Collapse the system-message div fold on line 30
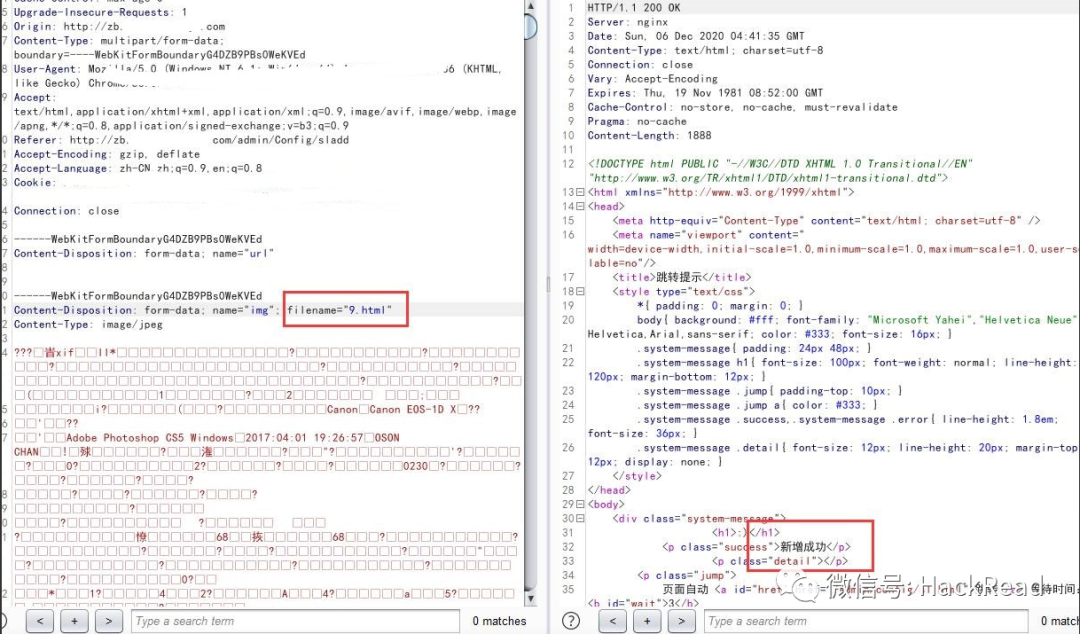The width and height of the screenshot is (1080, 634). [580, 518]
